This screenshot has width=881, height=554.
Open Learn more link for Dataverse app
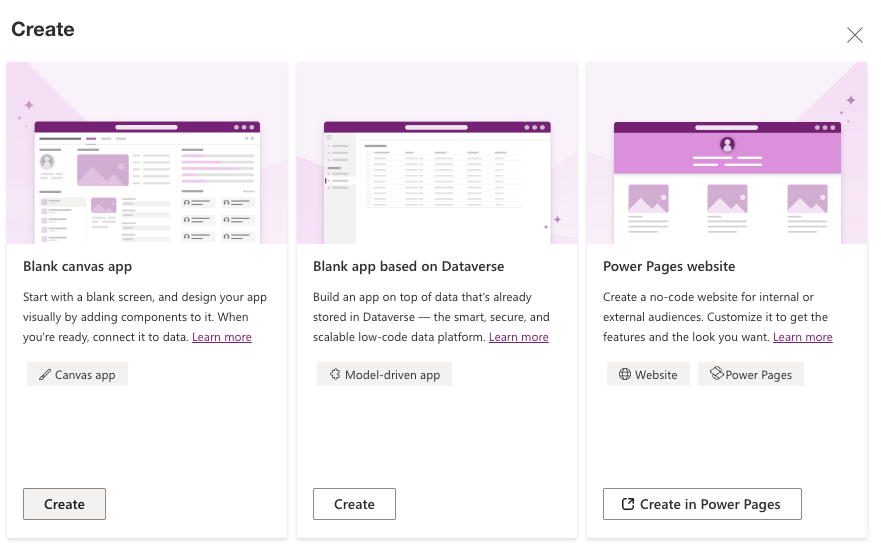518,337
